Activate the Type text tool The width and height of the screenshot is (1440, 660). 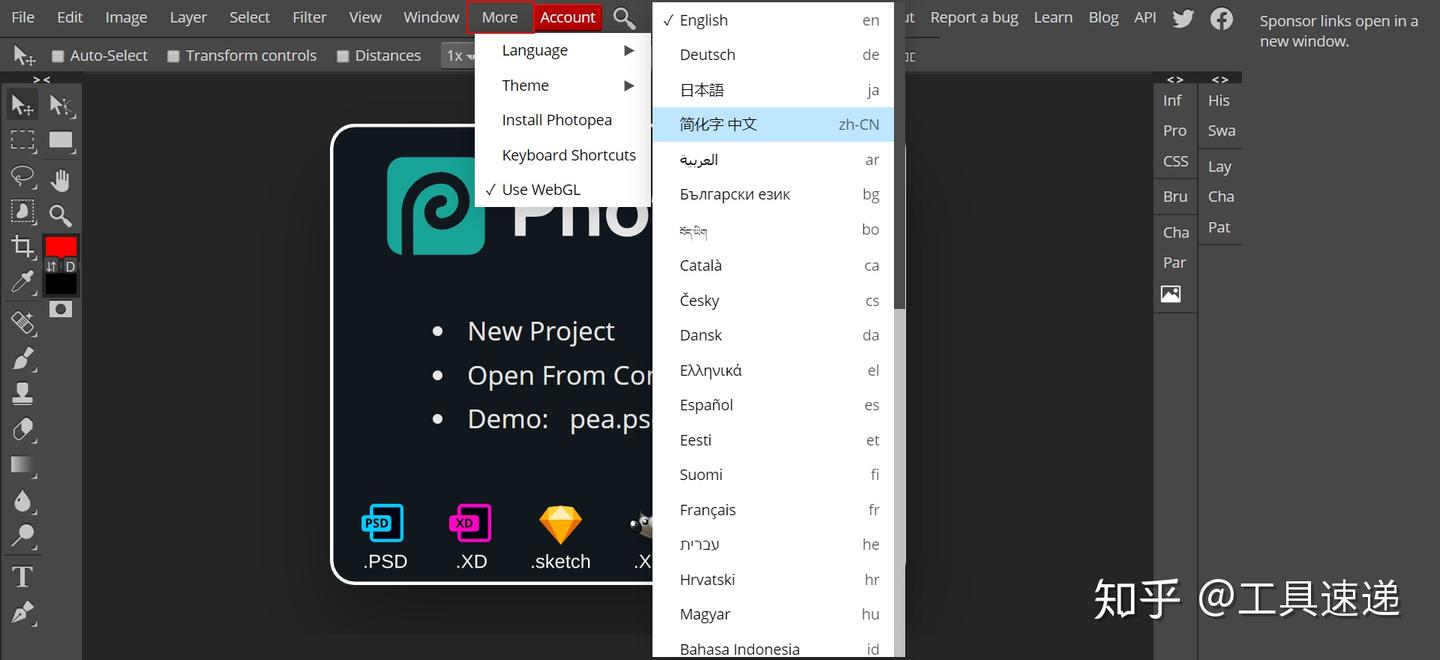coord(22,576)
